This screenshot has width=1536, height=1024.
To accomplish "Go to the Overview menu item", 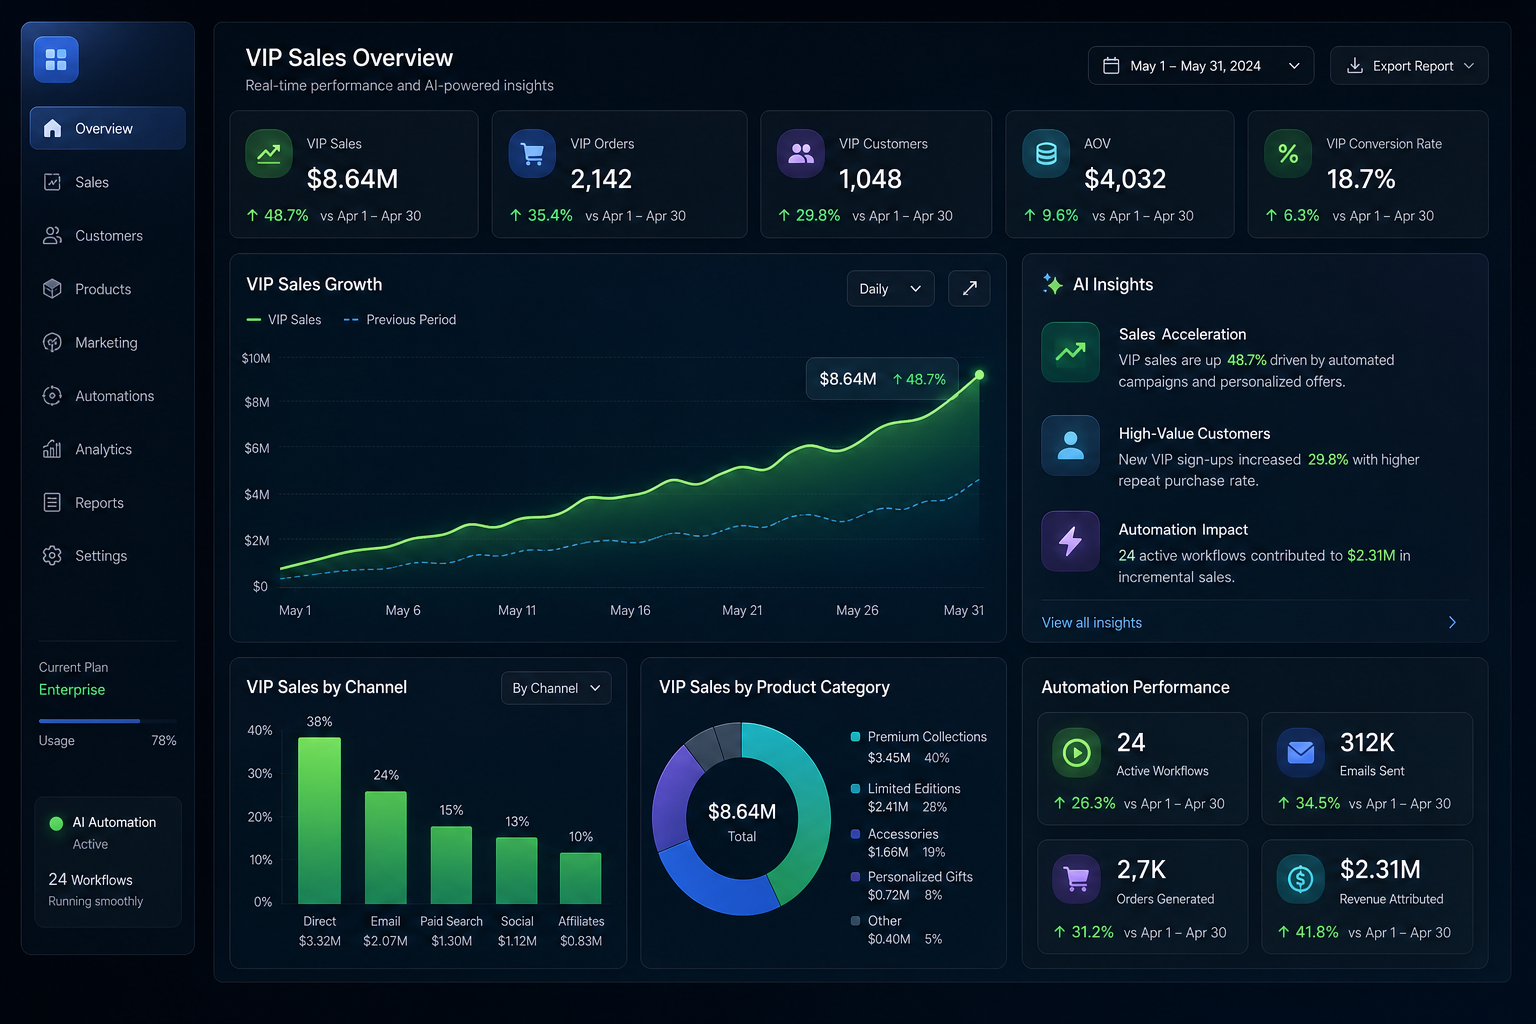I will click(108, 128).
